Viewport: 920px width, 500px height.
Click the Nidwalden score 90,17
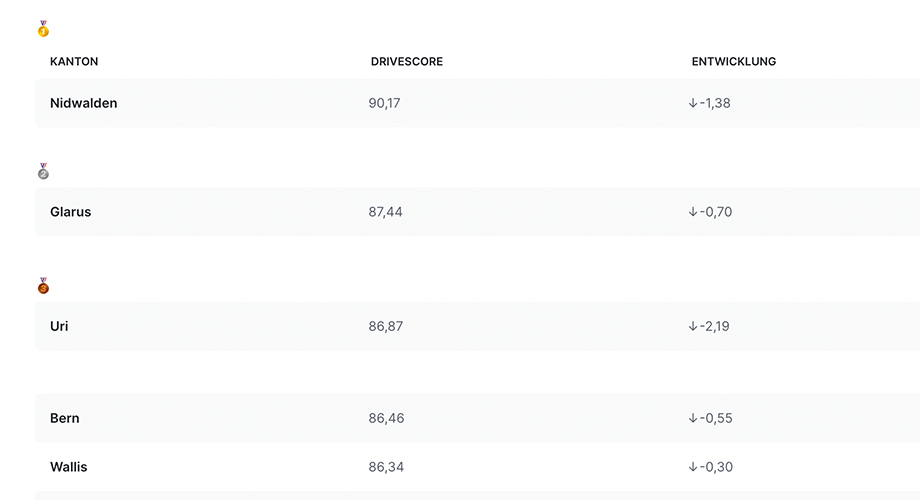(x=384, y=103)
